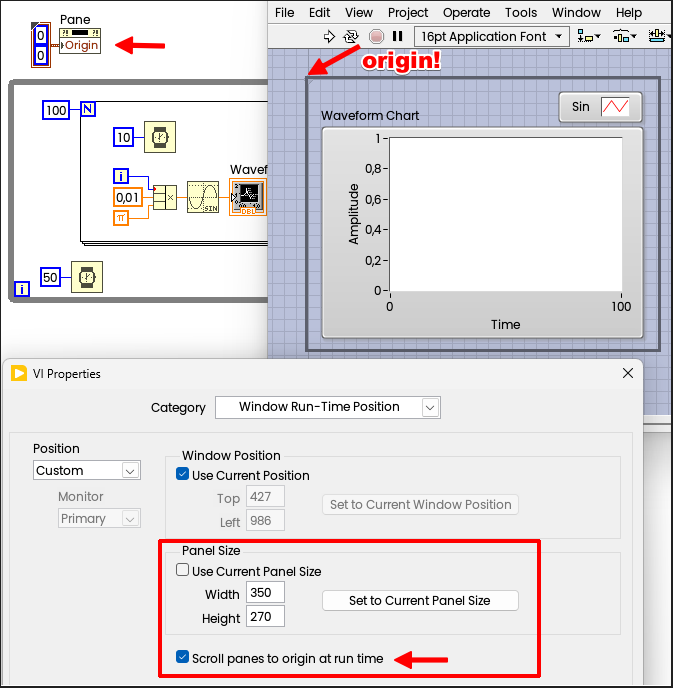Click Set to Current Window Position button
The width and height of the screenshot is (673, 688).
[x=420, y=505]
